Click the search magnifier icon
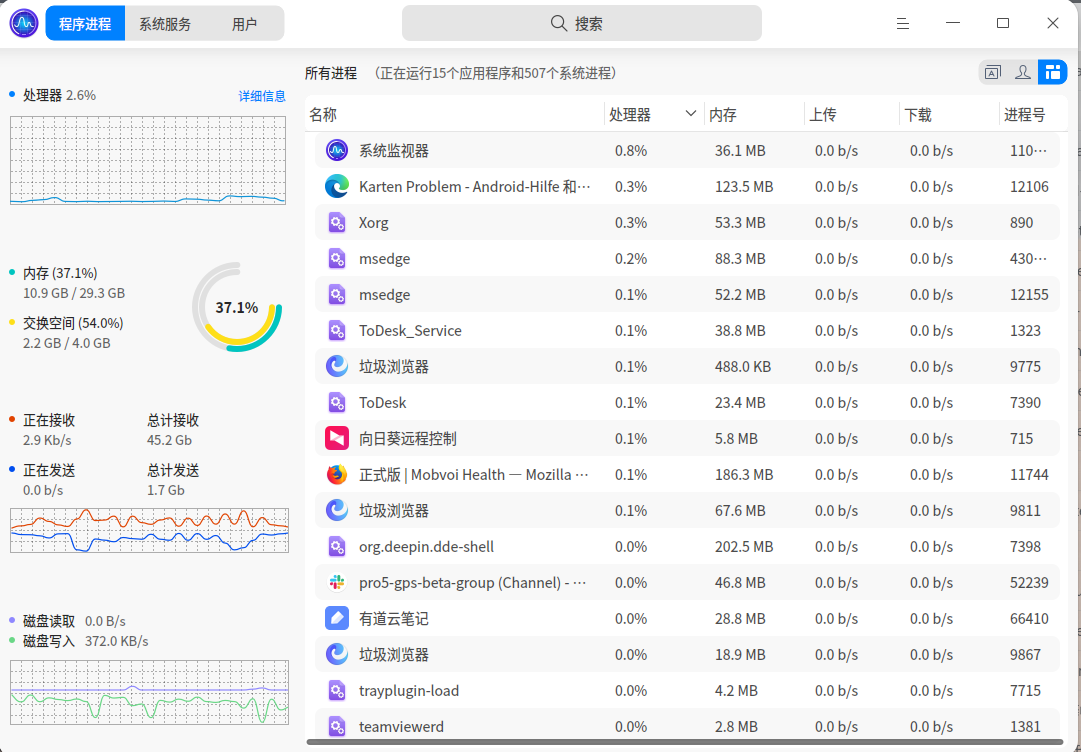 (558, 23)
